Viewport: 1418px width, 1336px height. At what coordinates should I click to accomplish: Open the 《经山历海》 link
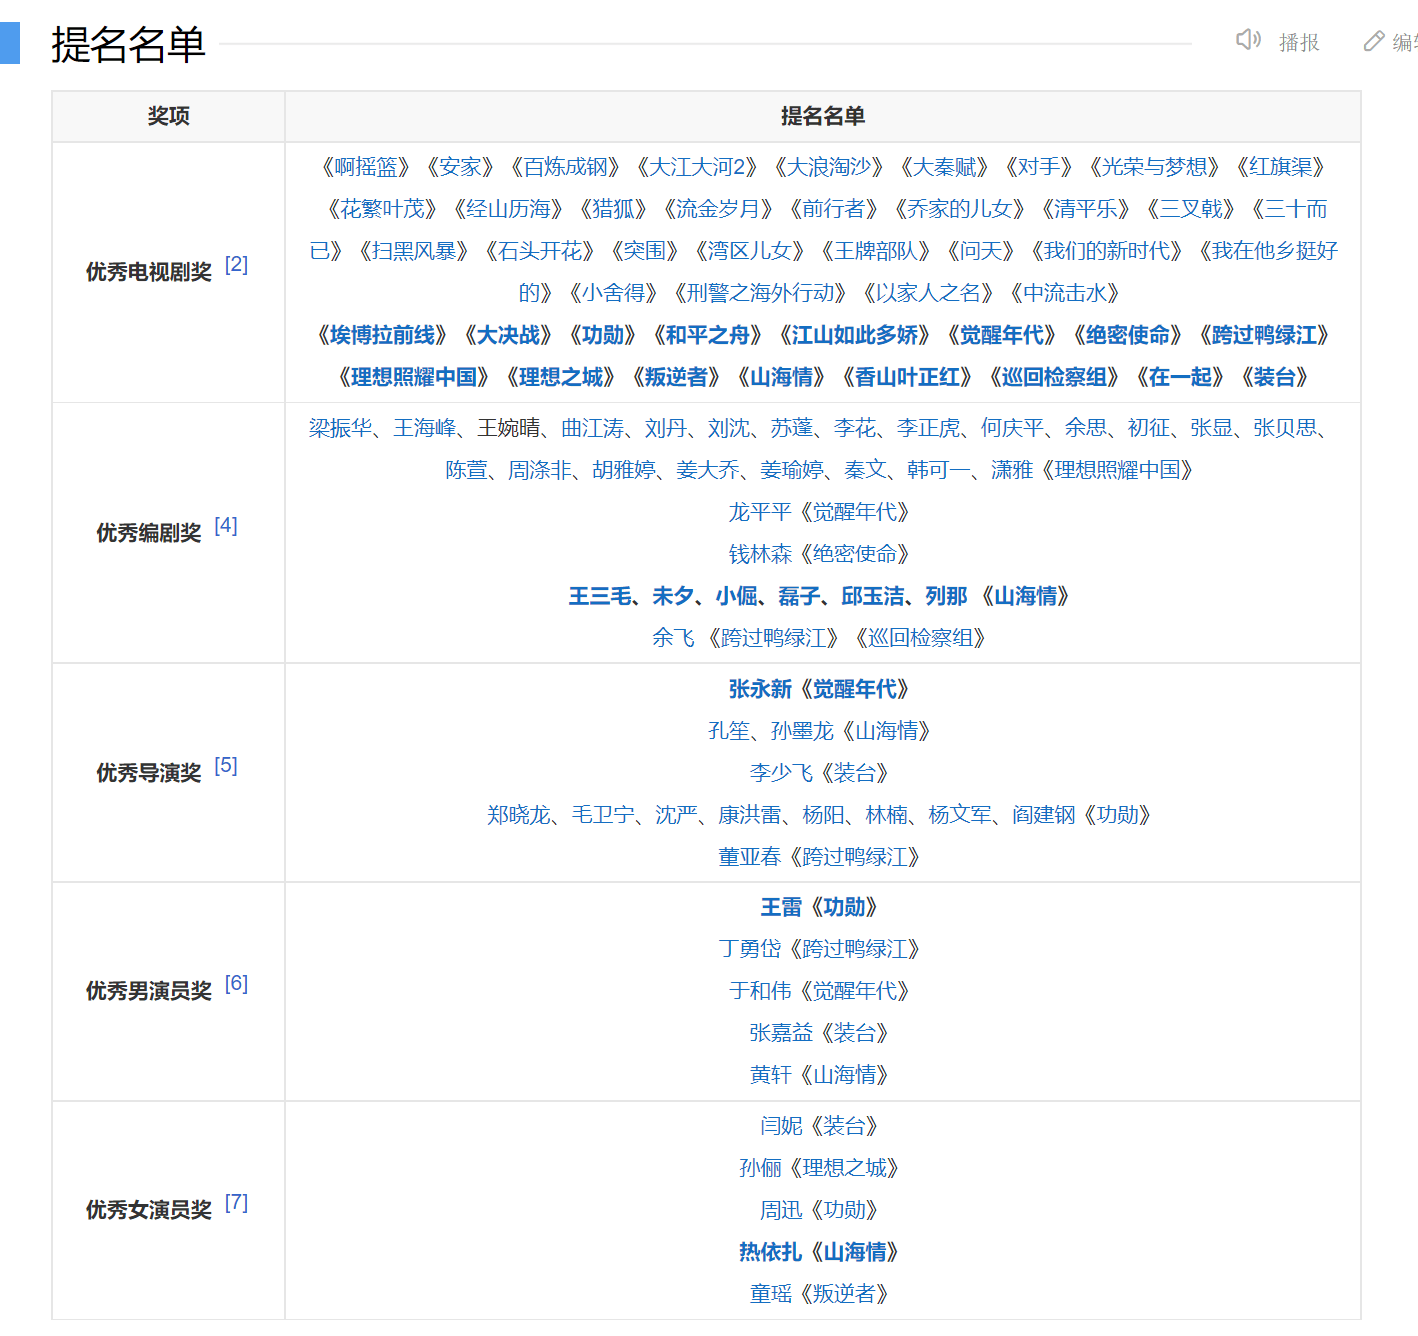pos(508,209)
